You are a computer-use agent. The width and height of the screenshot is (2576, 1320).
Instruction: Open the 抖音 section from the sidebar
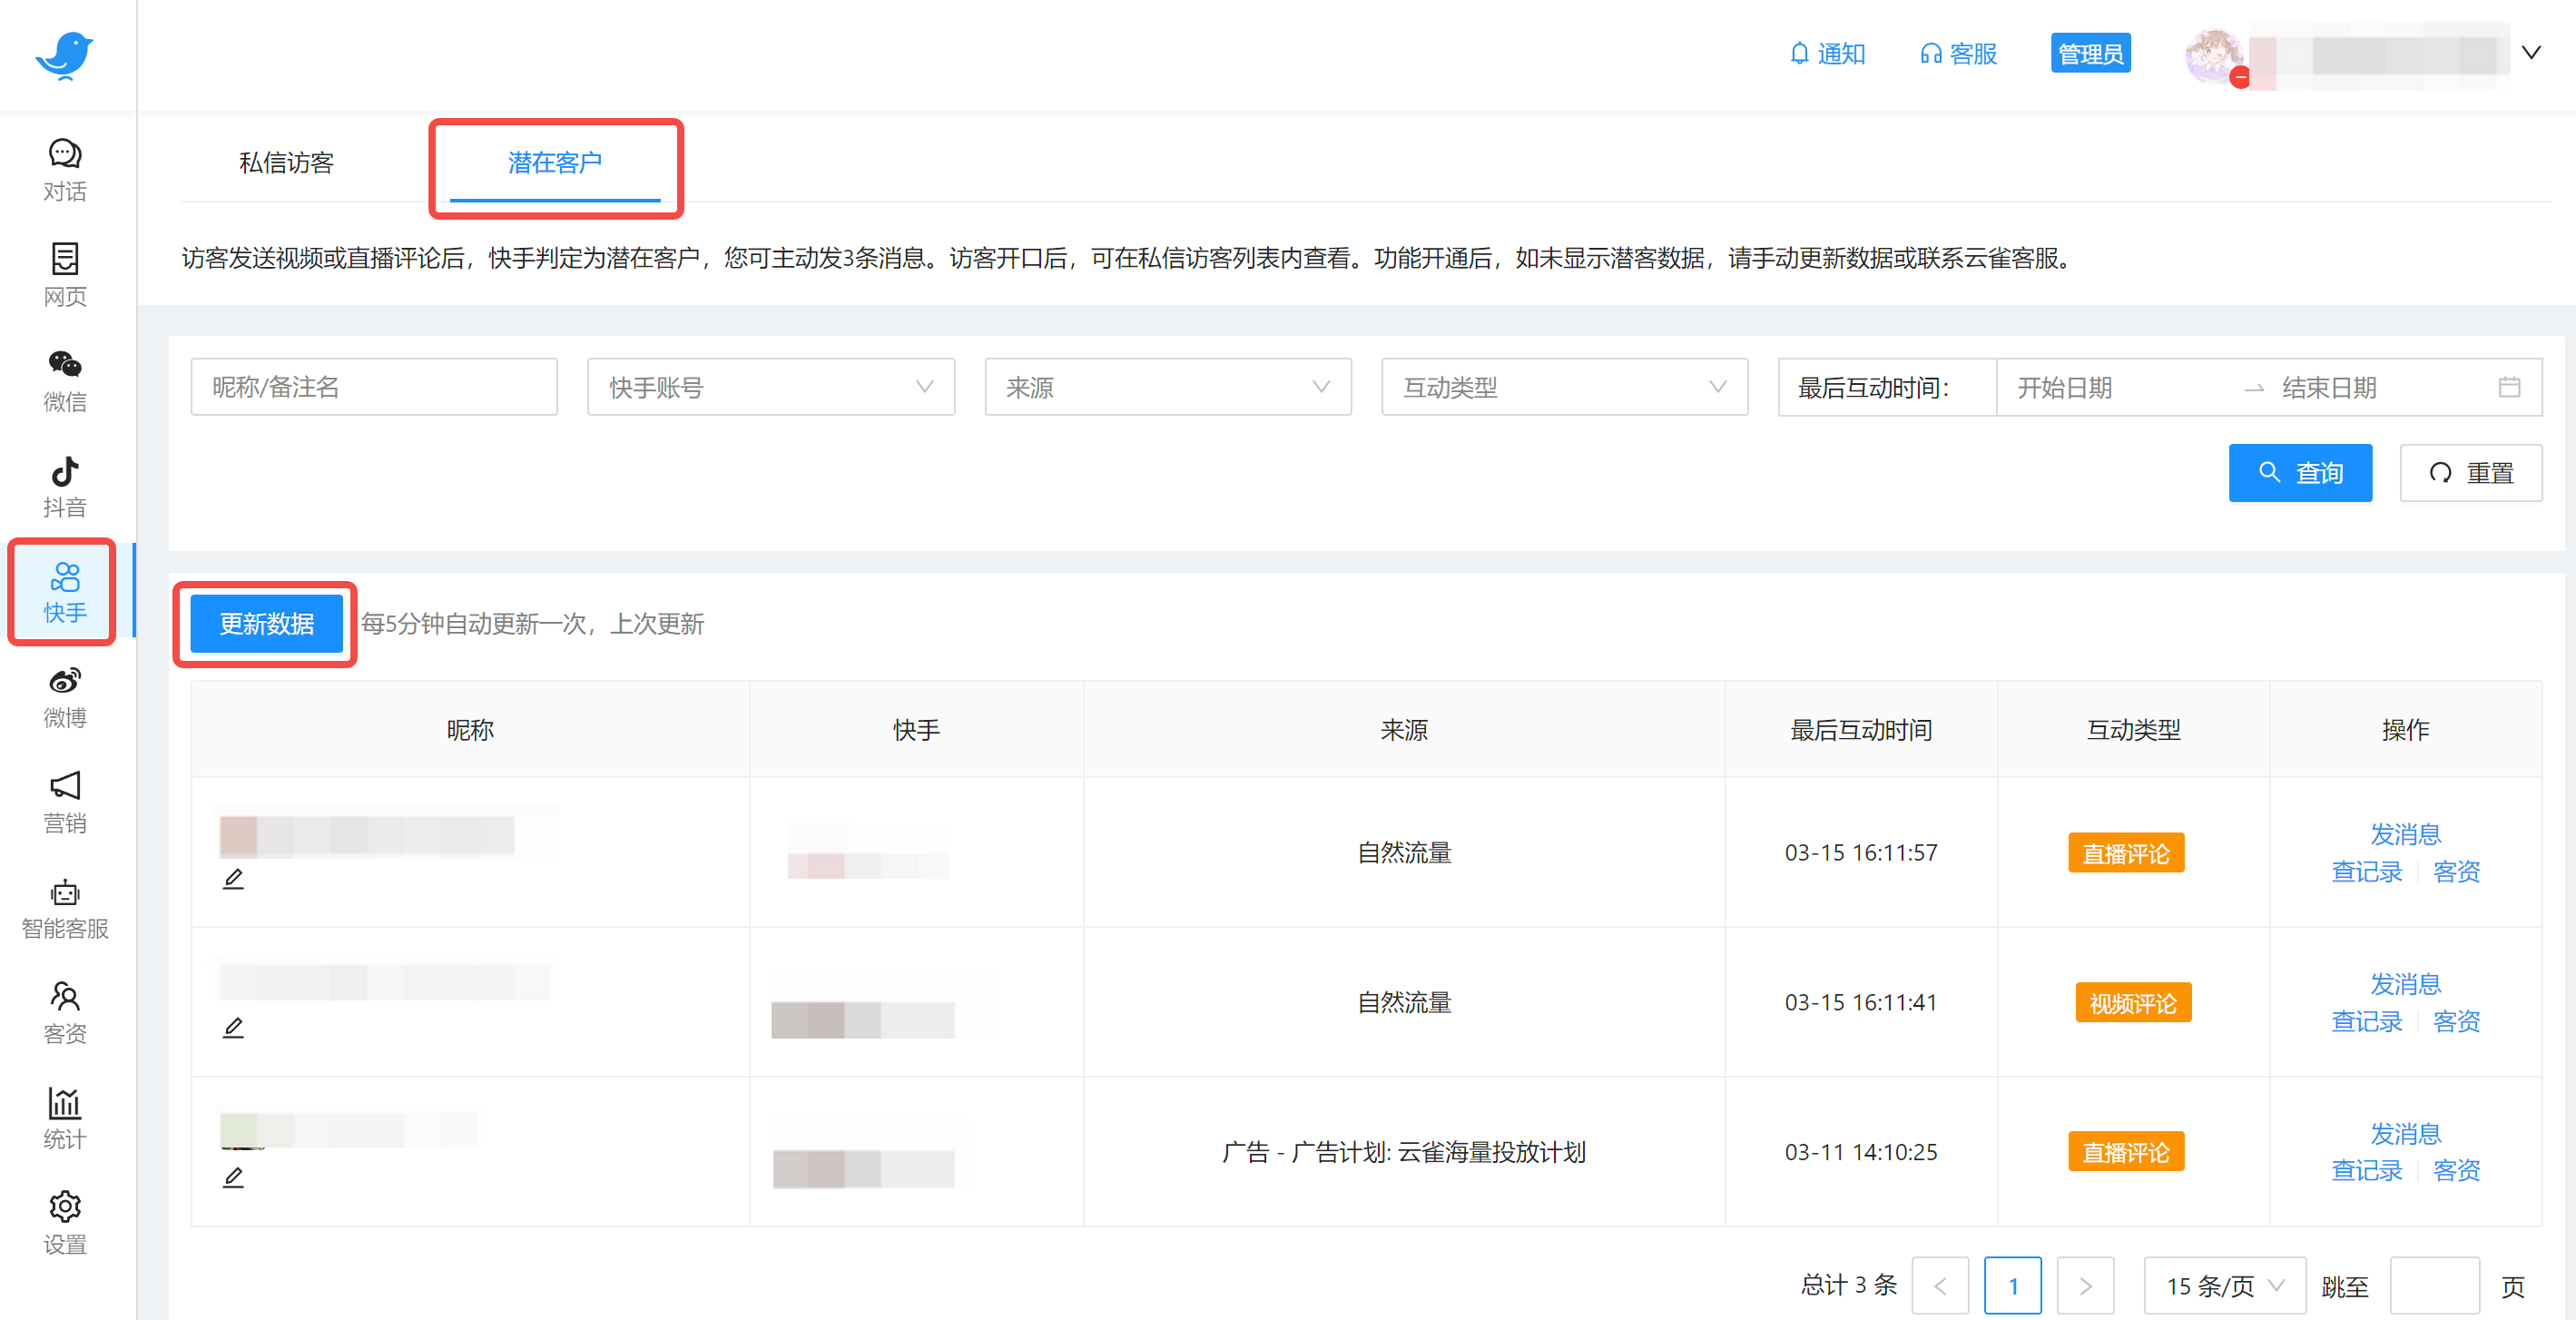pos(64,485)
